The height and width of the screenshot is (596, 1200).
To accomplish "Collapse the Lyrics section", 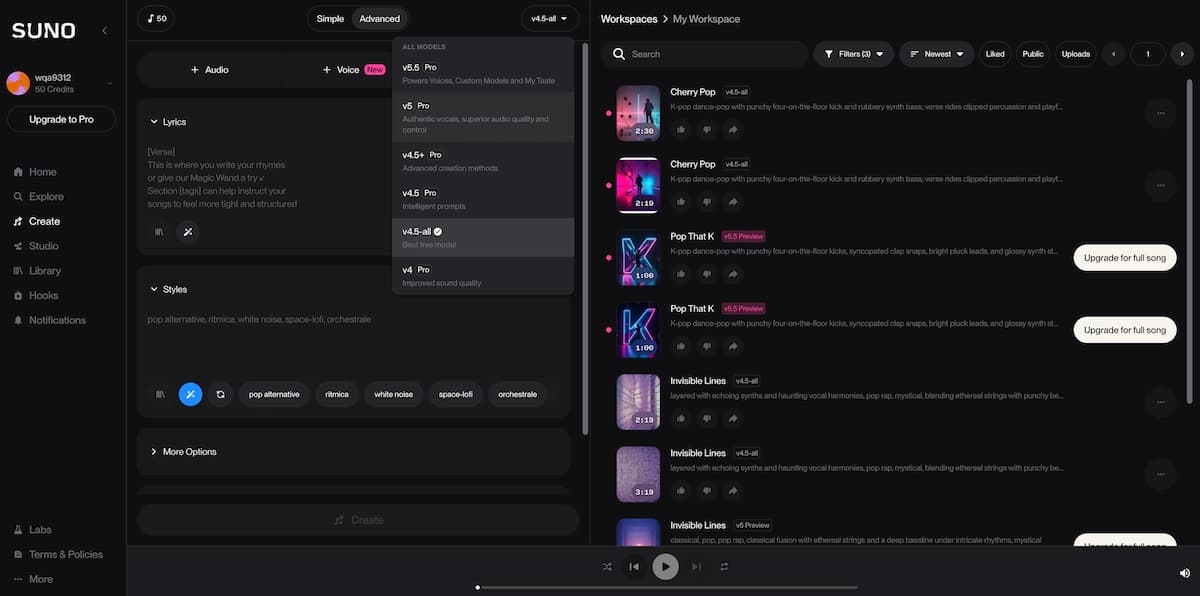I will coord(168,121).
